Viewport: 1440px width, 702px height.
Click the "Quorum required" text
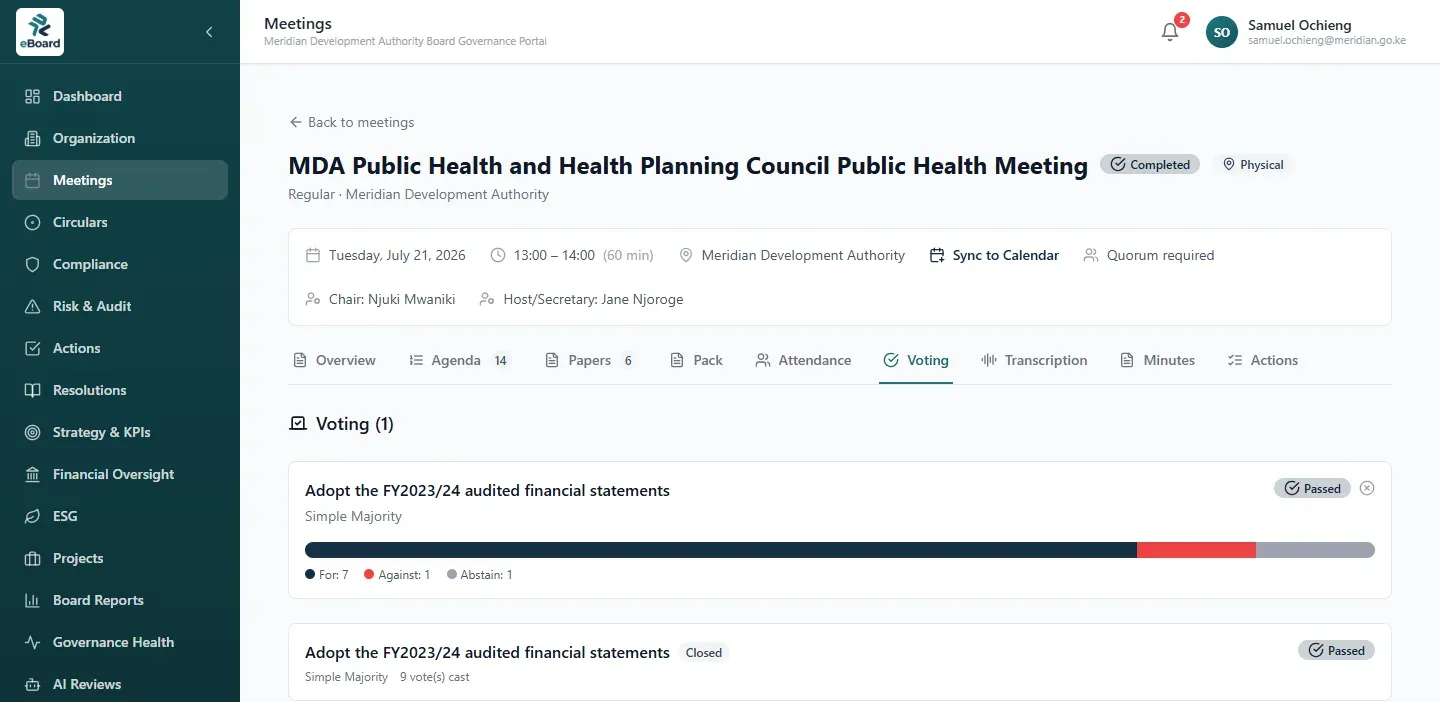click(x=1160, y=255)
